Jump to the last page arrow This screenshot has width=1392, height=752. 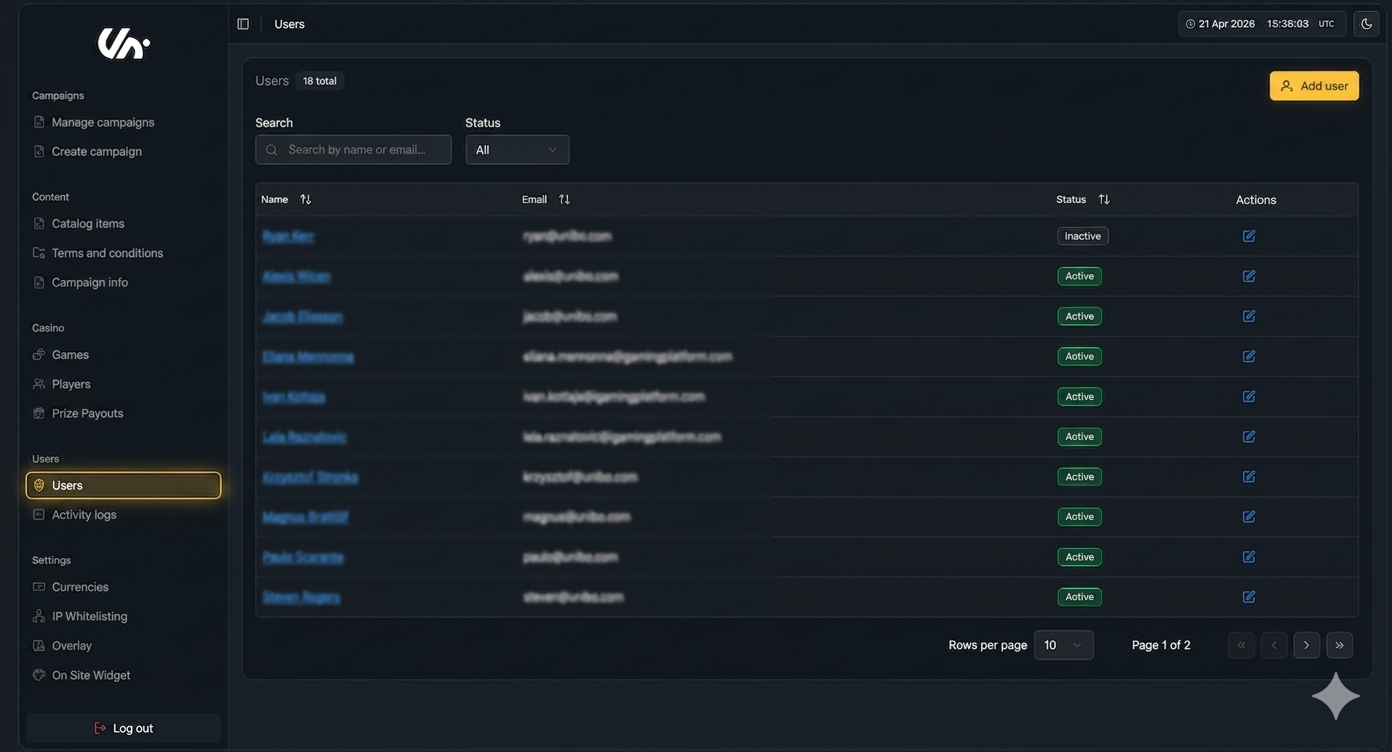click(1339, 645)
